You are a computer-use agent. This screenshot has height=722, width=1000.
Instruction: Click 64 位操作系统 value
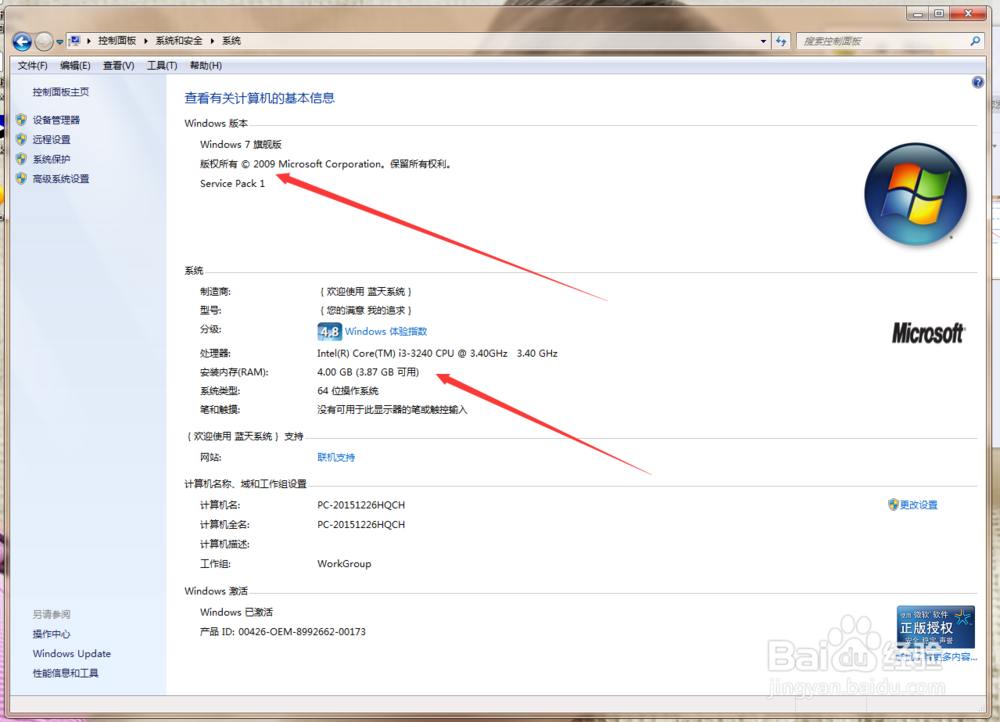click(348, 391)
